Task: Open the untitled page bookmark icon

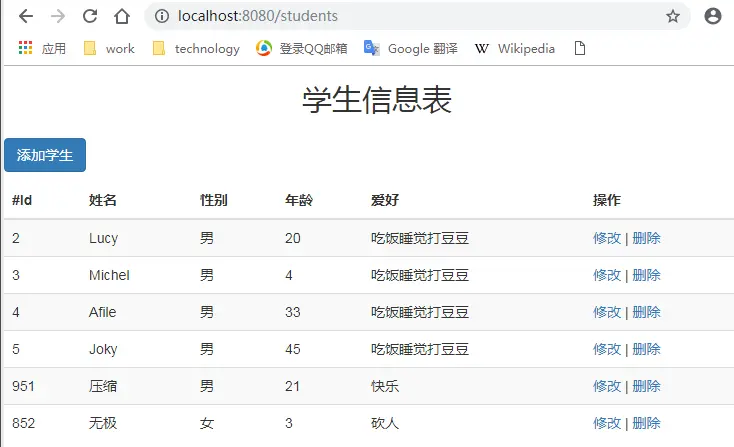Action: [x=580, y=48]
